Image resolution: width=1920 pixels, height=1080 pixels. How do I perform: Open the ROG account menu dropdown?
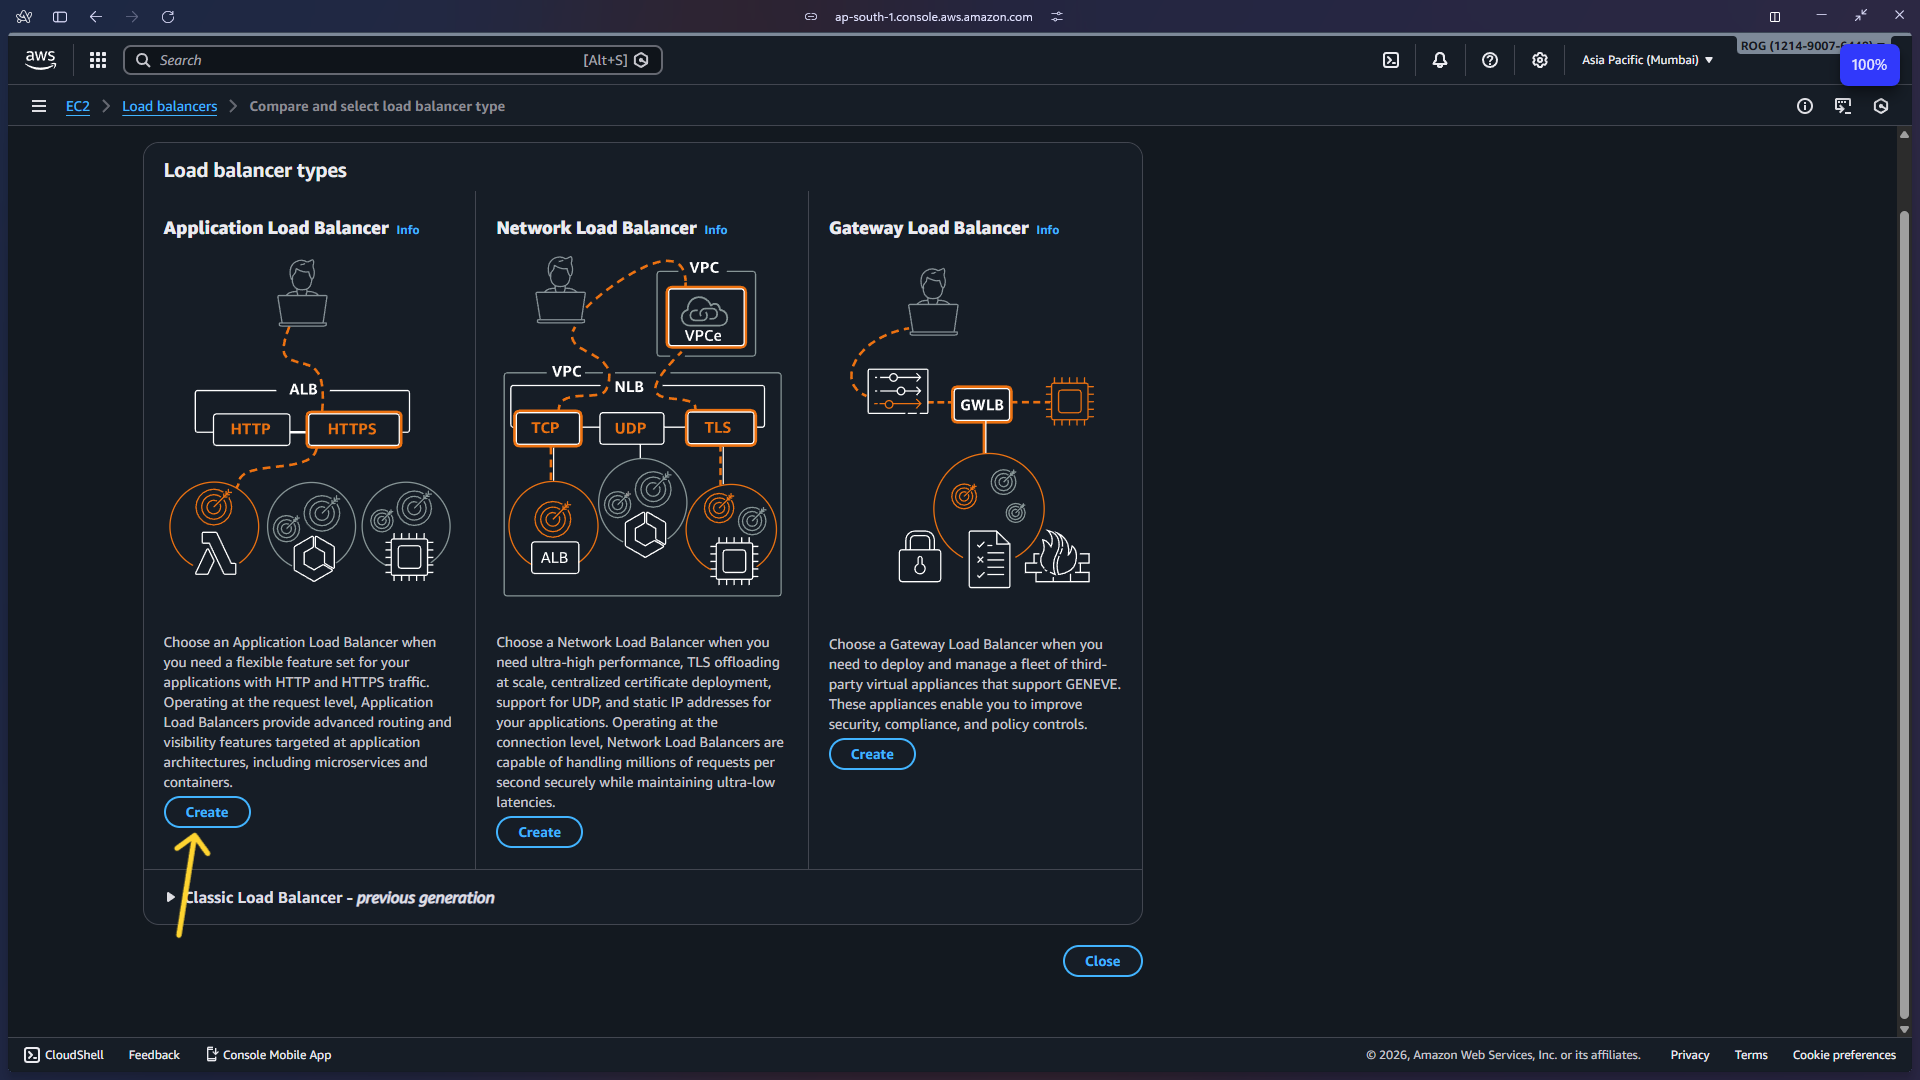(1788, 45)
